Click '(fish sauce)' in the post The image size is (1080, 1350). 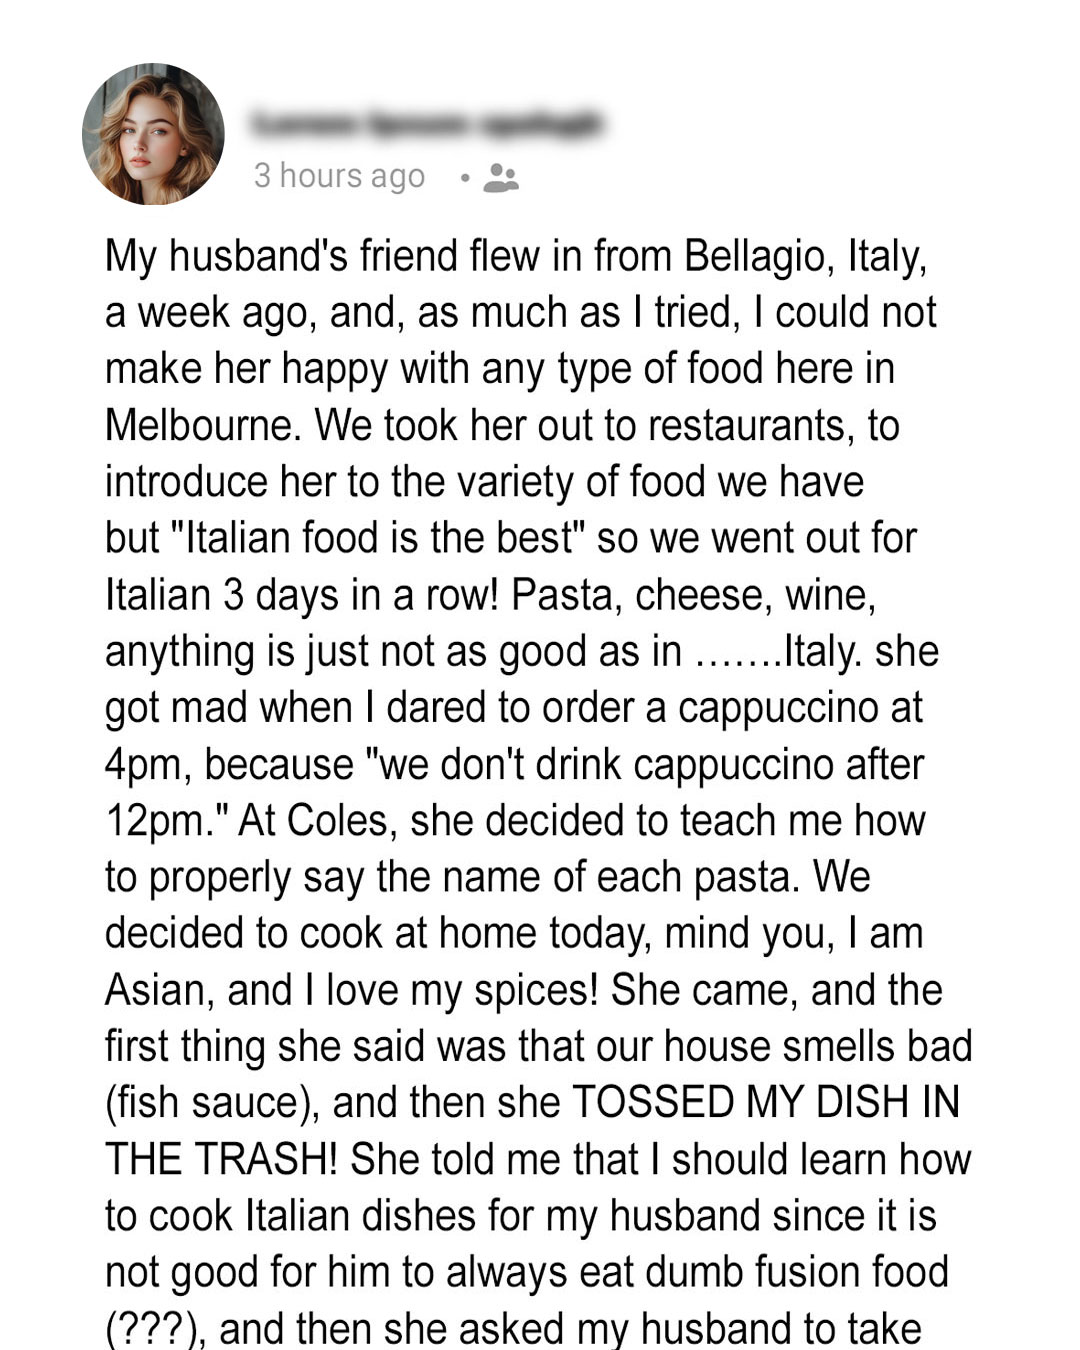click(213, 1103)
